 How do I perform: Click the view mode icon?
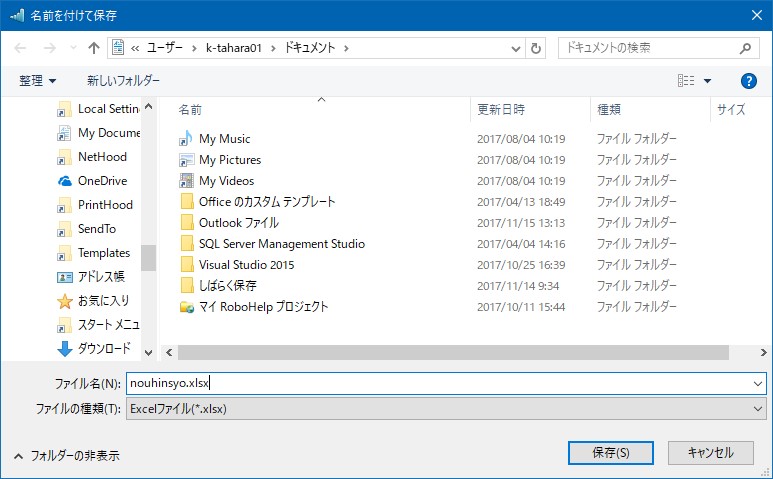(686, 81)
